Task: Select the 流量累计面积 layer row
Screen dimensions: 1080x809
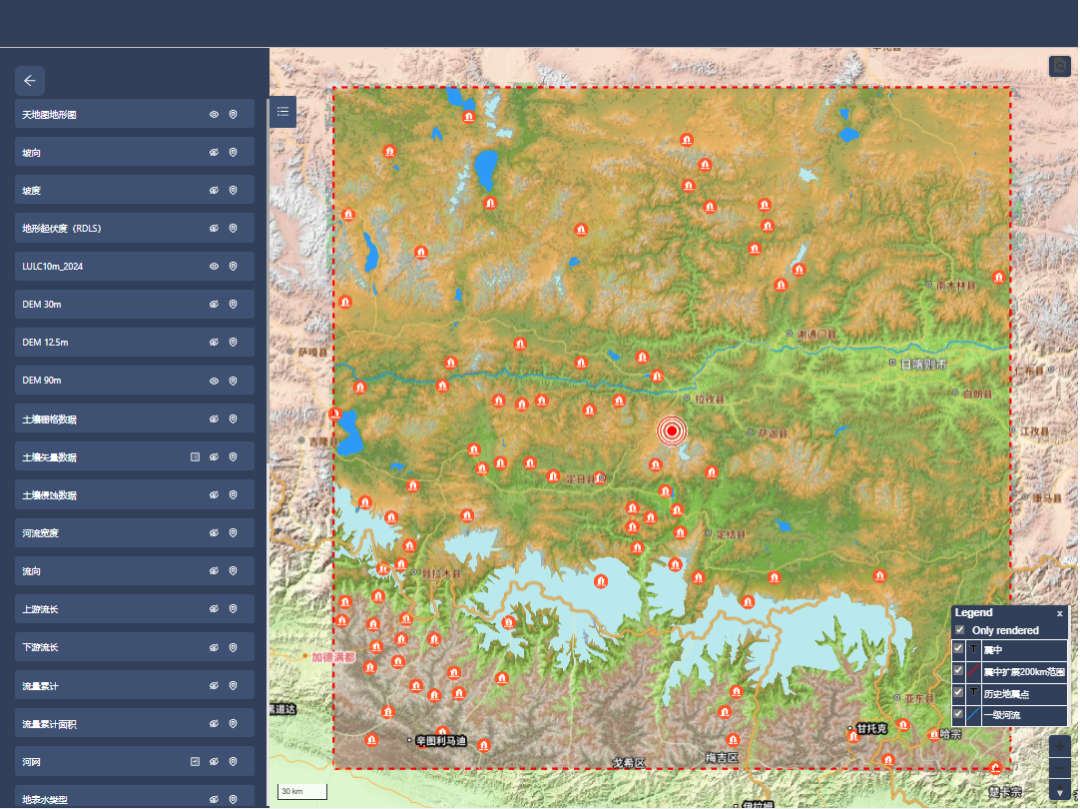Action: (x=100, y=723)
